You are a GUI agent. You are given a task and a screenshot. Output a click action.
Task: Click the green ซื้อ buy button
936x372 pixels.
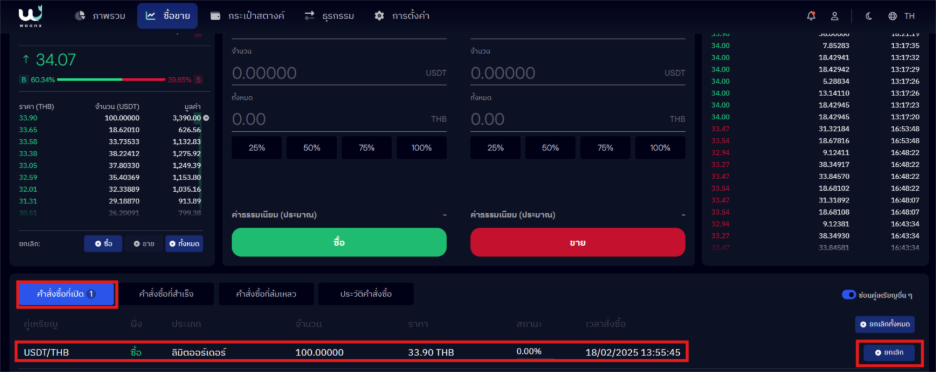click(x=339, y=242)
